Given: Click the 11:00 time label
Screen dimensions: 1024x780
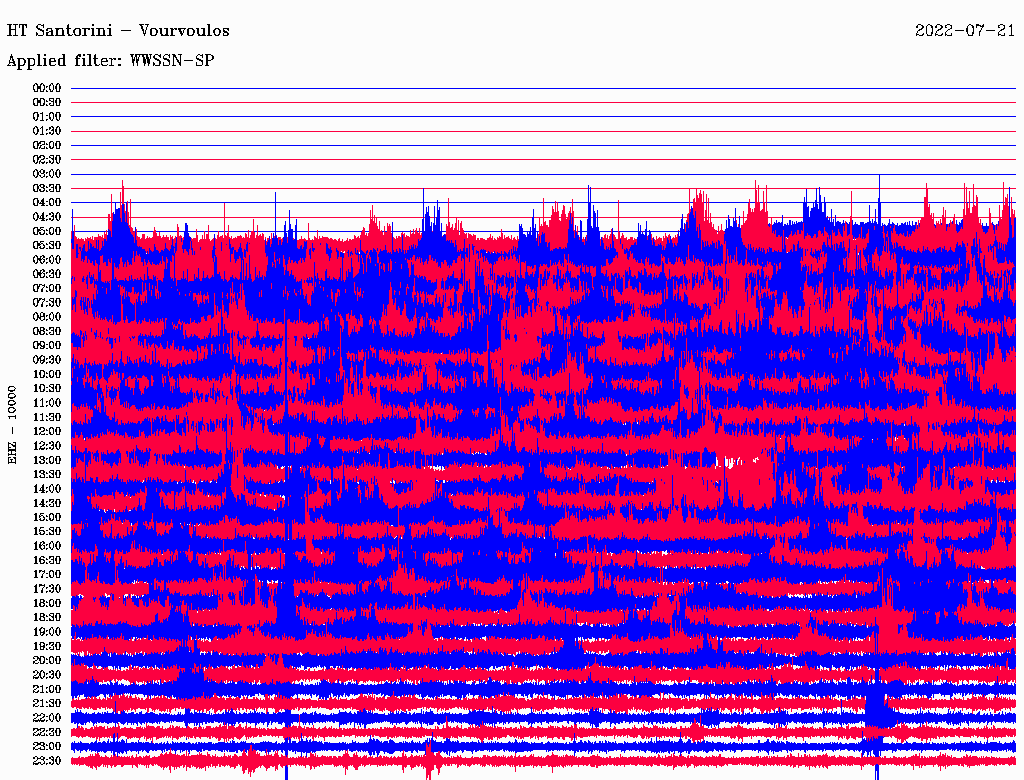Looking at the screenshot, I should point(47,402).
